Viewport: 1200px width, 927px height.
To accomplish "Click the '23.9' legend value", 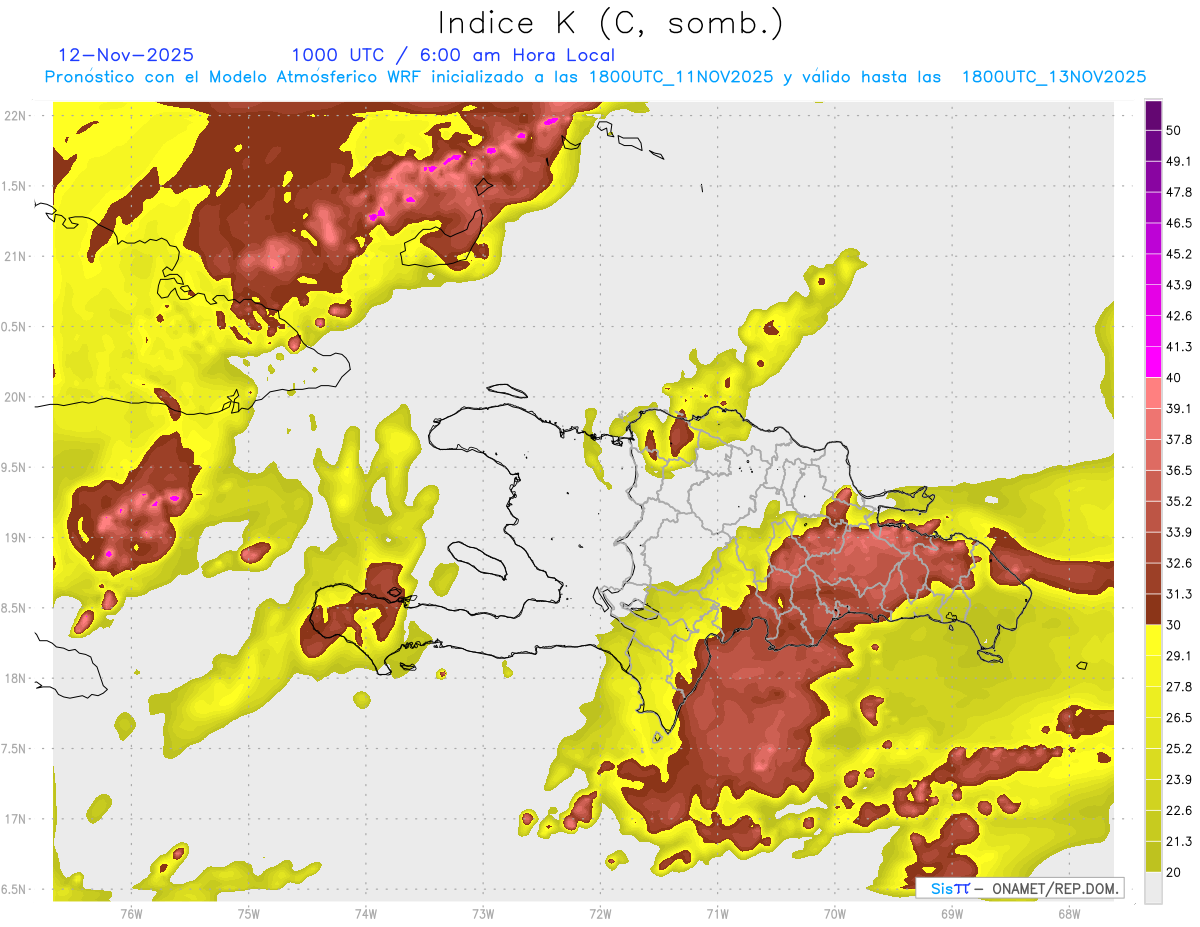I will click(x=1179, y=780).
